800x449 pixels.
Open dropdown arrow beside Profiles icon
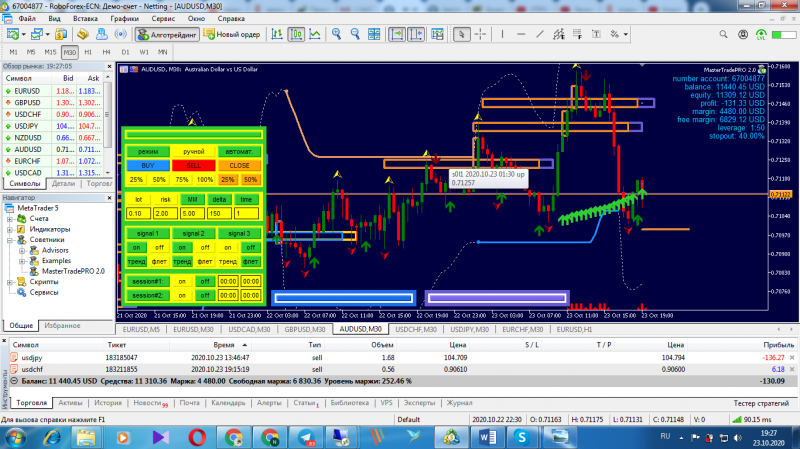[47, 34]
